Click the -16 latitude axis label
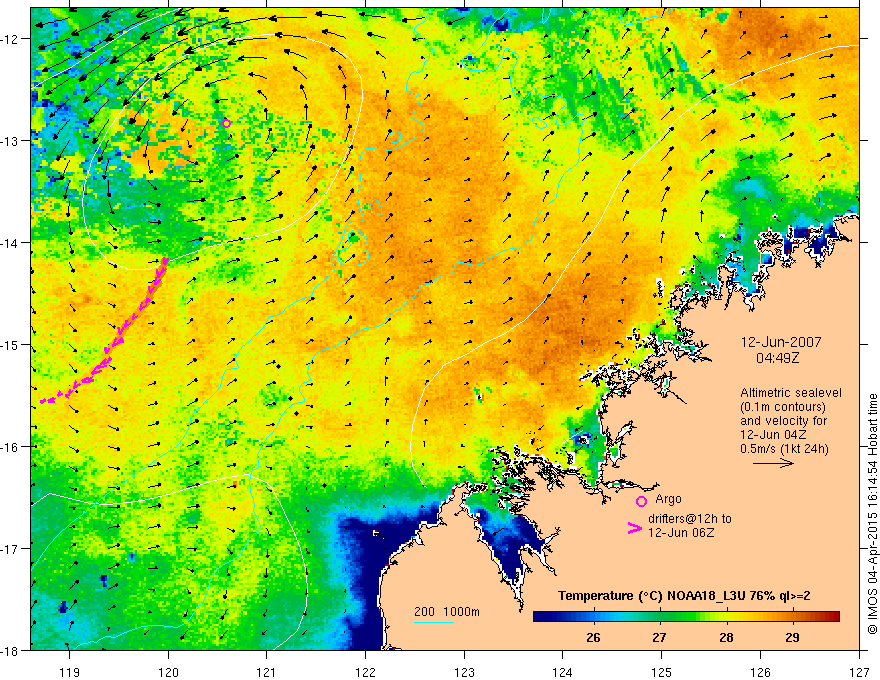The height and width of the screenshot is (680, 880). tap(11, 447)
